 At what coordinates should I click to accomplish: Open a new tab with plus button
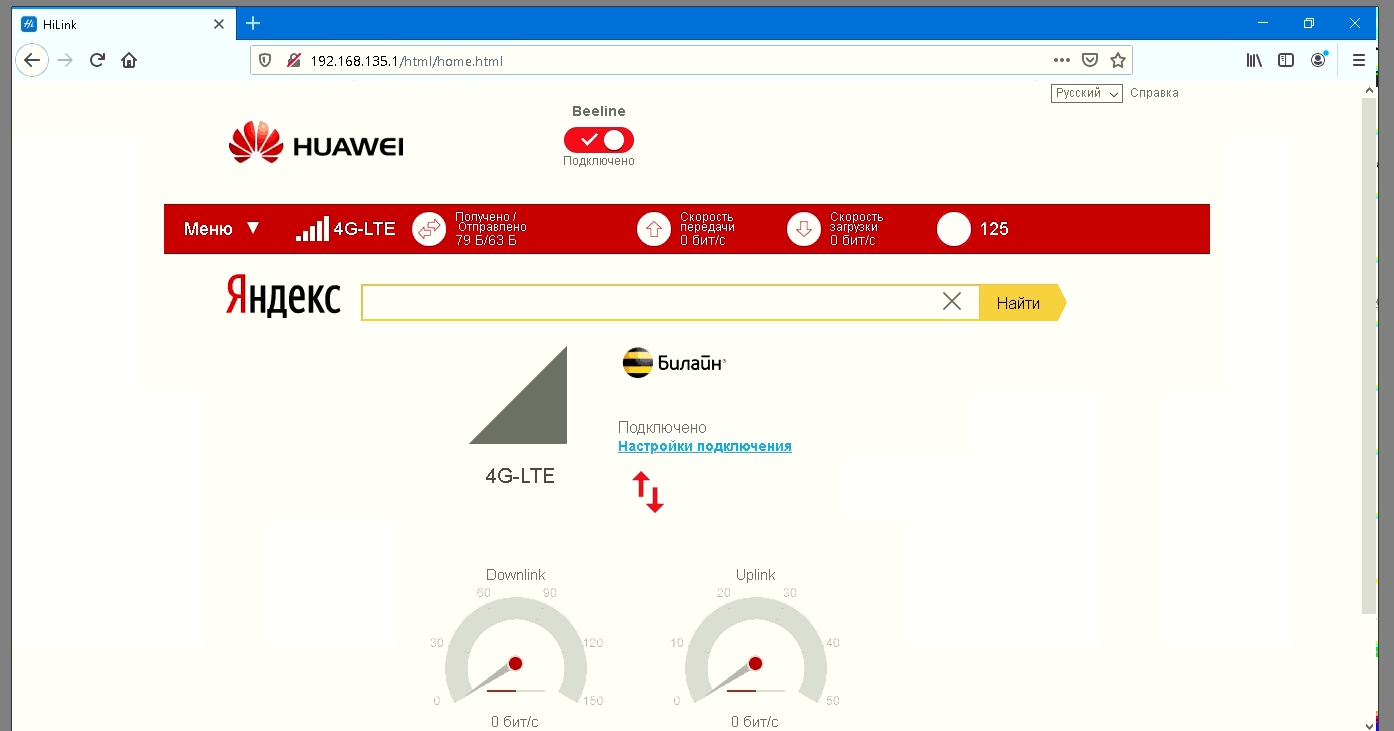(x=253, y=23)
